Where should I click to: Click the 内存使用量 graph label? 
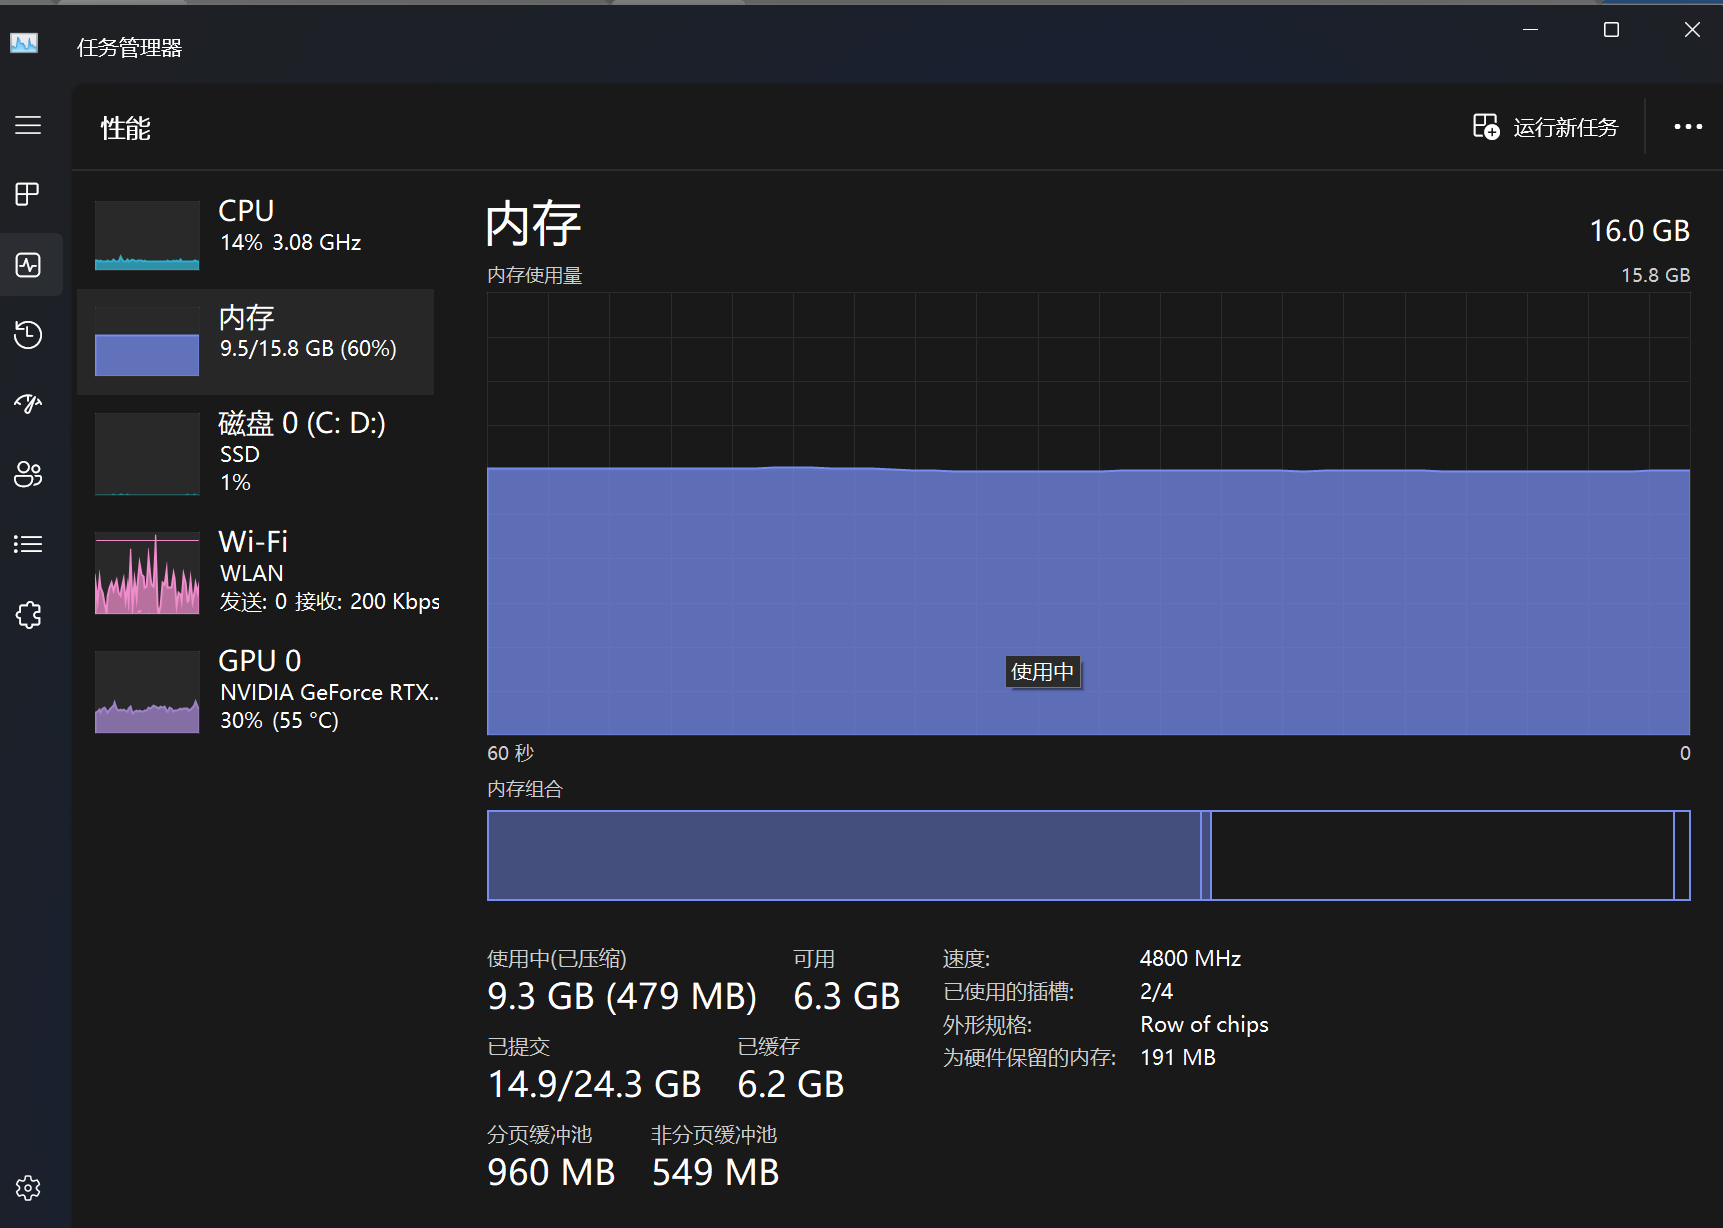point(535,275)
